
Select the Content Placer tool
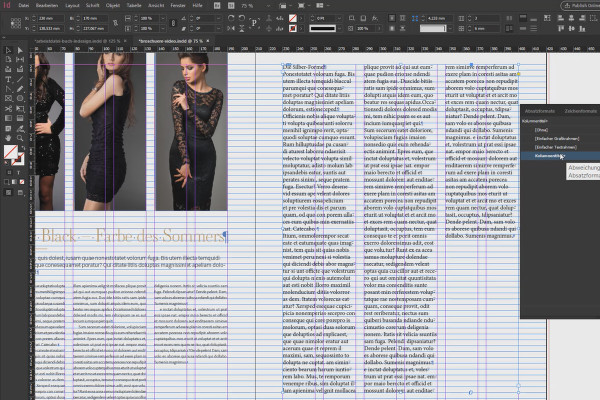point(20,69)
